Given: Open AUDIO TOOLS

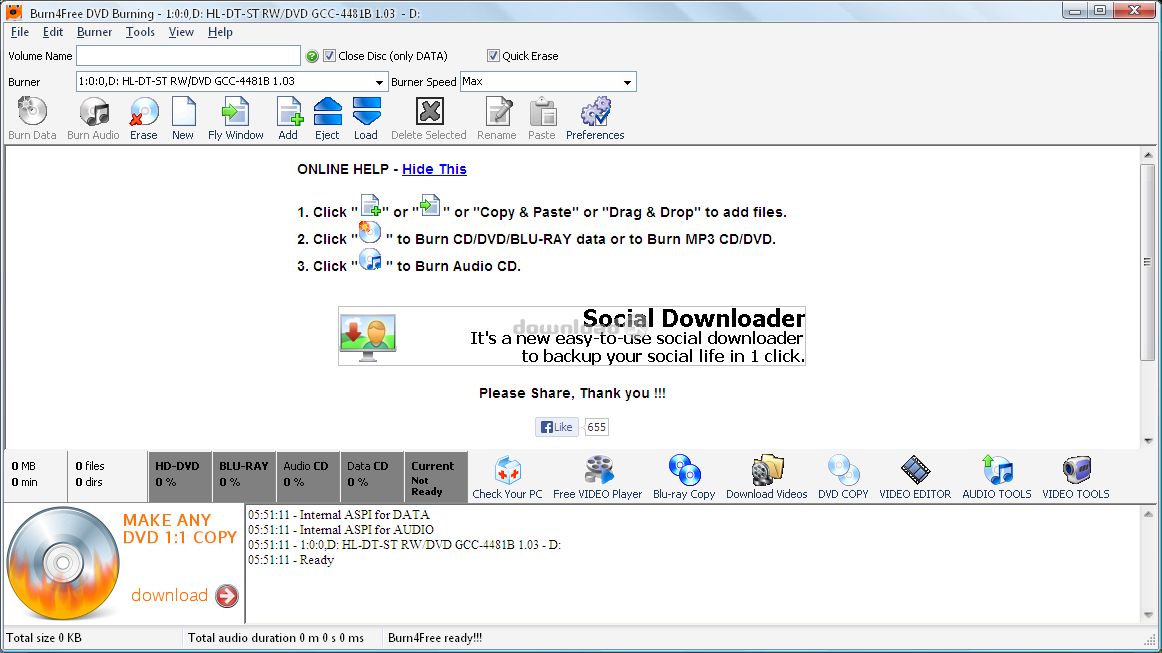Looking at the screenshot, I should coord(997,470).
